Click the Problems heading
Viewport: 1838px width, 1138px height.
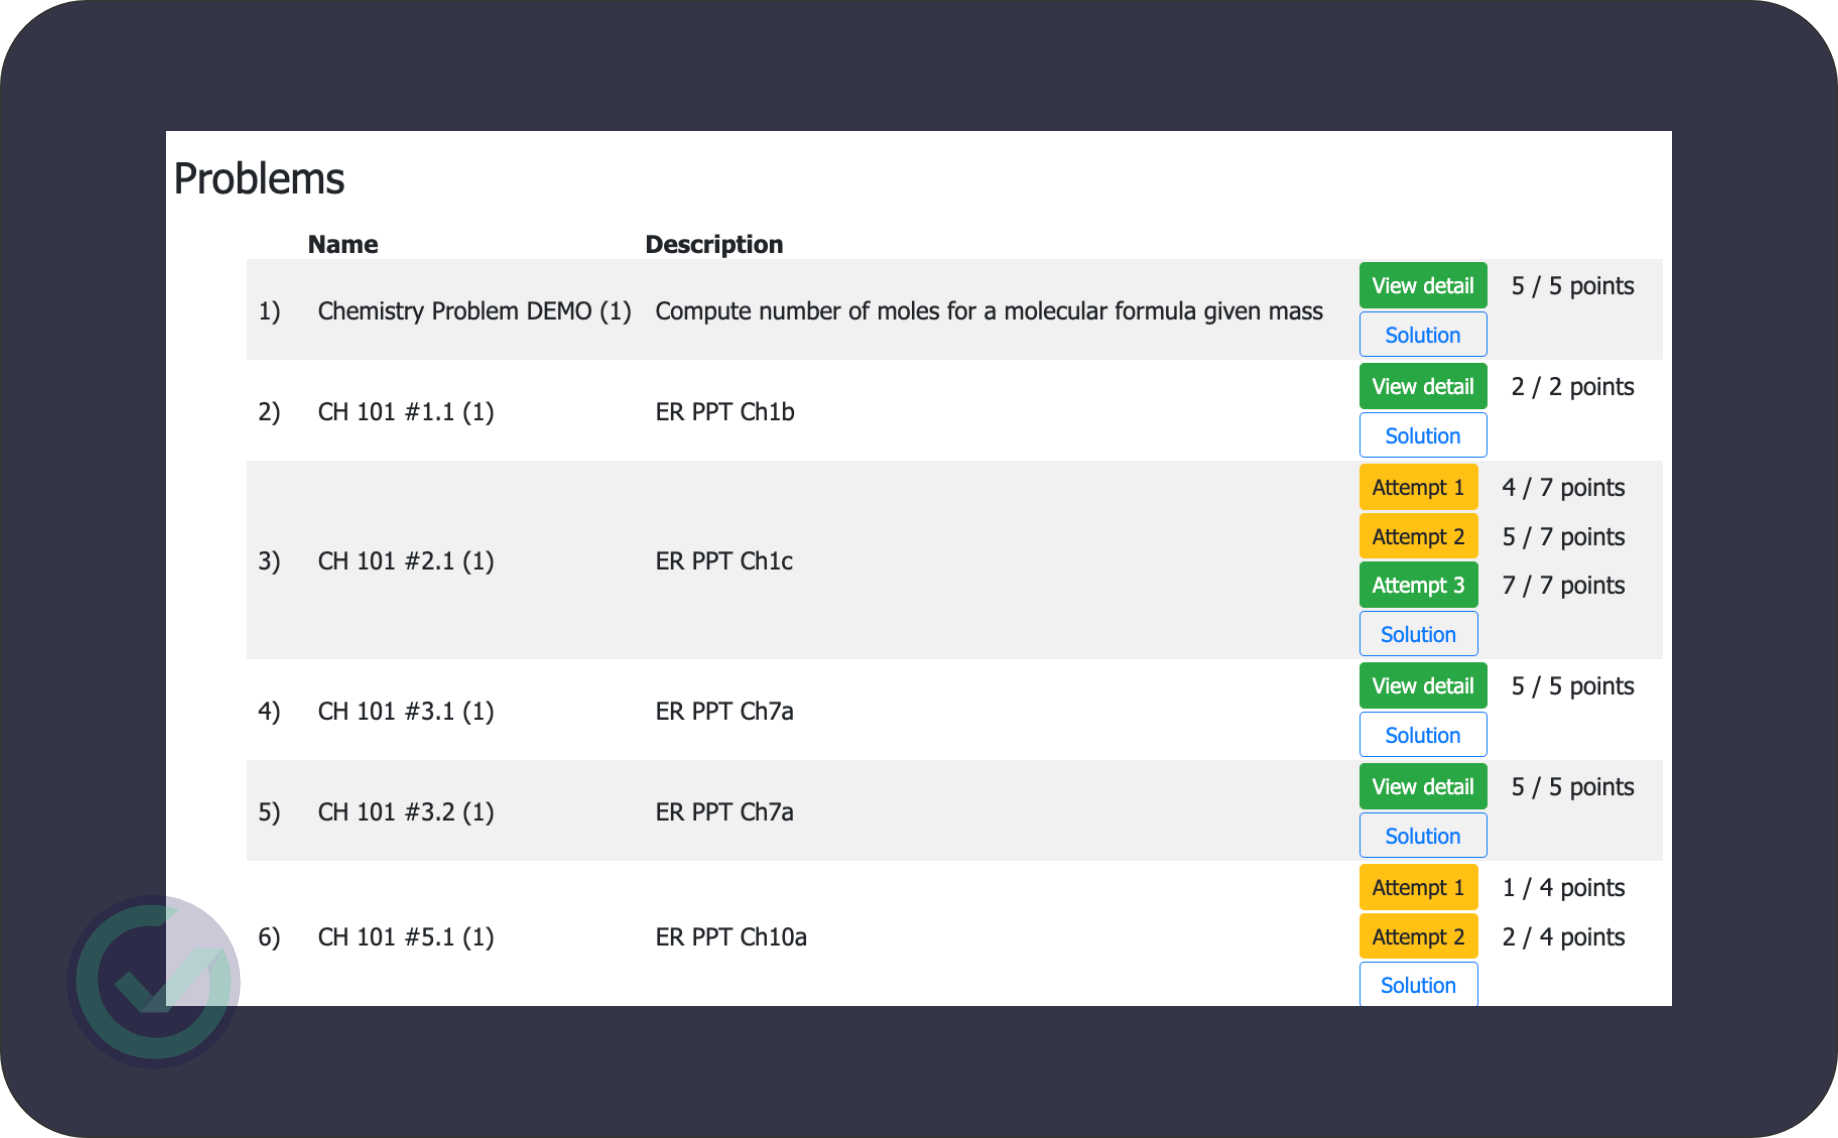pyautogui.click(x=259, y=179)
